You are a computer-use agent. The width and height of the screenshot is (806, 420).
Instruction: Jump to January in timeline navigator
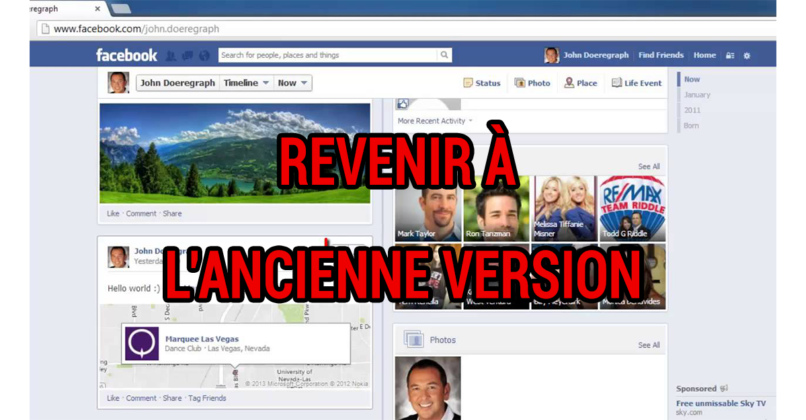[697, 95]
